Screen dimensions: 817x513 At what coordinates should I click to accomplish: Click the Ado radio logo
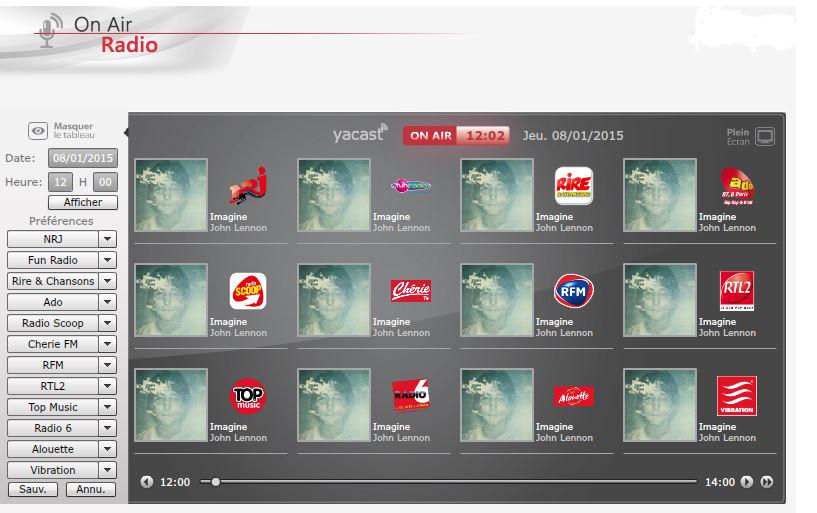(737, 185)
